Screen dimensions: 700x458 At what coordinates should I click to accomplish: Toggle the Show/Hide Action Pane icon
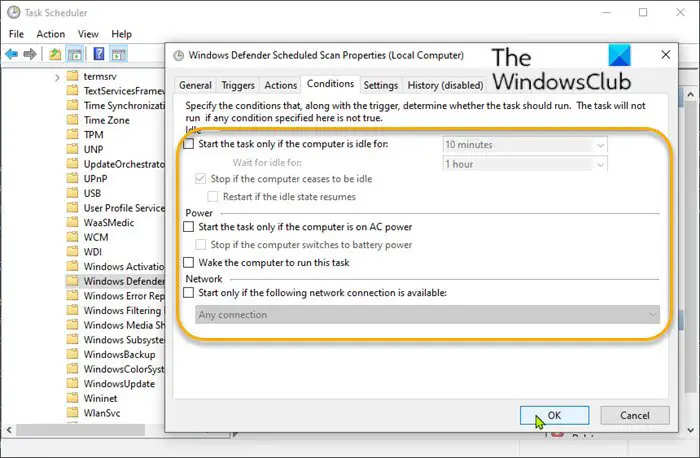pyautogui.click(x=119, y=54)
